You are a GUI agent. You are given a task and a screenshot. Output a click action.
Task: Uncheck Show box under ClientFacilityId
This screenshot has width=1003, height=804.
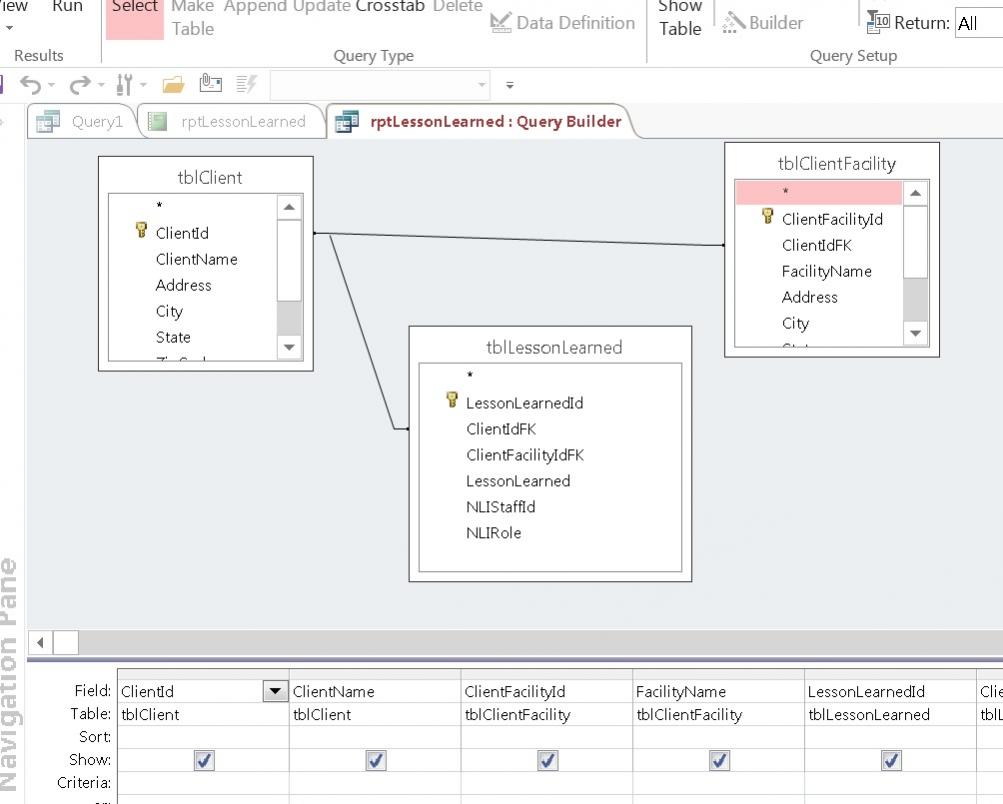click(x=548, y=760)
